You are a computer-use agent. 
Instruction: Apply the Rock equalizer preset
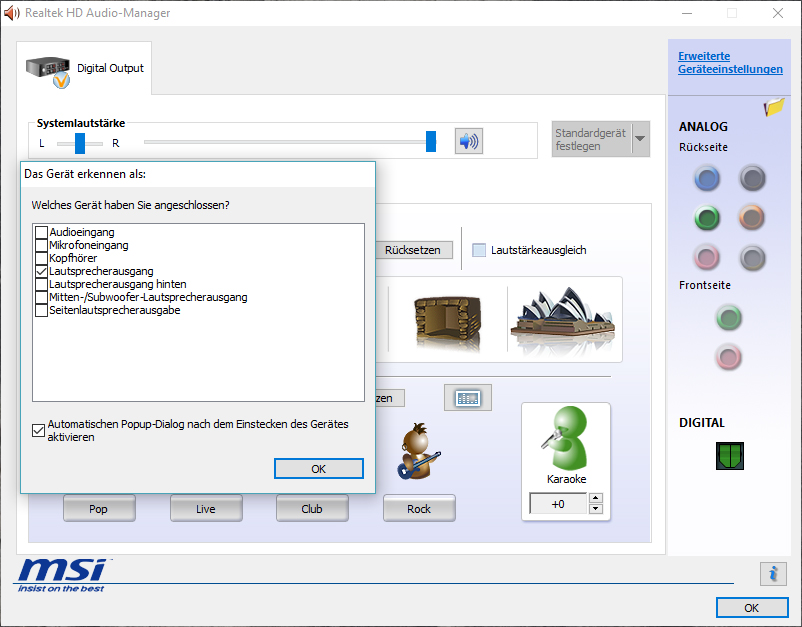pyautogui.click(x=419, y=508)
